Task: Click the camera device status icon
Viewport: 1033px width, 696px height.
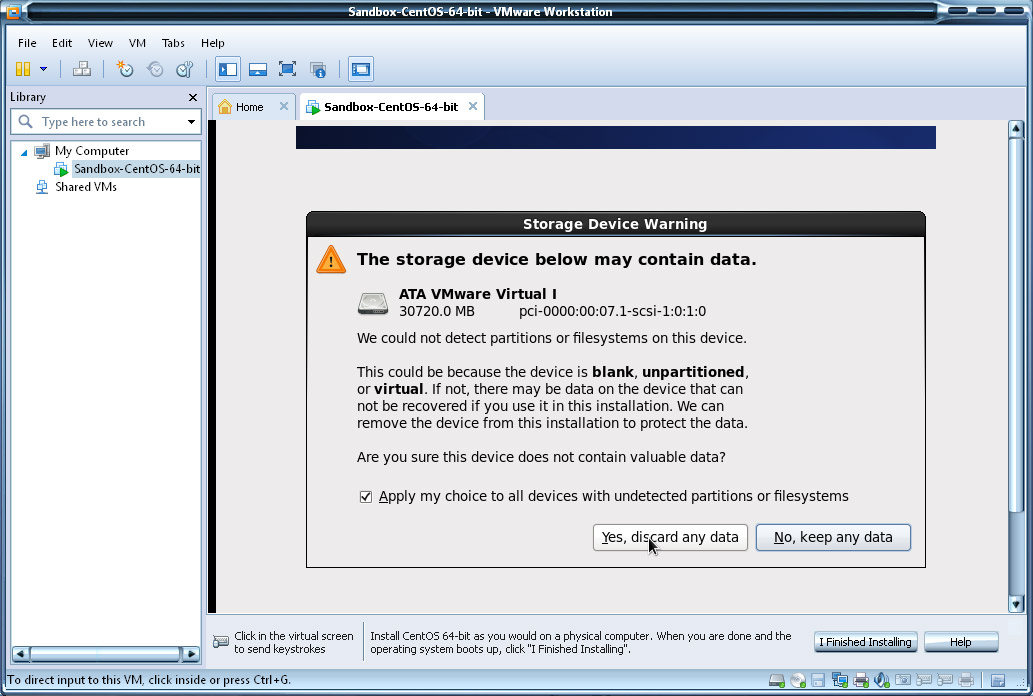Action: [903, 680]
